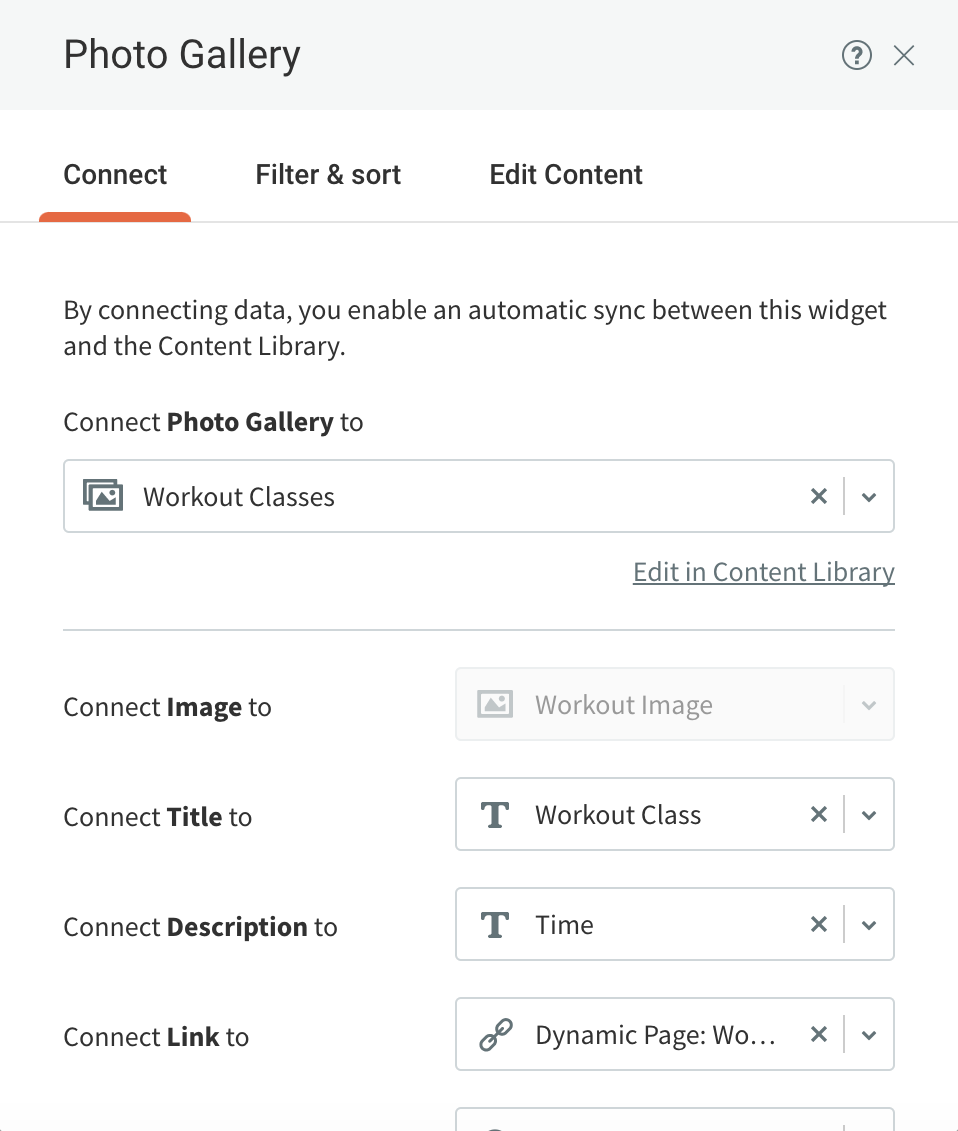The height and width of the screenshot is (1131, 958).
Task: Click the gallery icon beside Workout Classes
Action: coord(103,496)
